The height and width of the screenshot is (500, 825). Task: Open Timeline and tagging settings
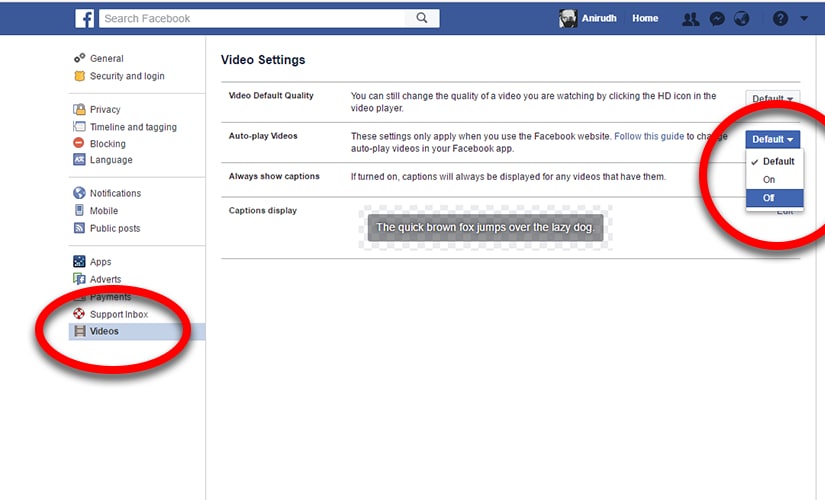[133, 127]
